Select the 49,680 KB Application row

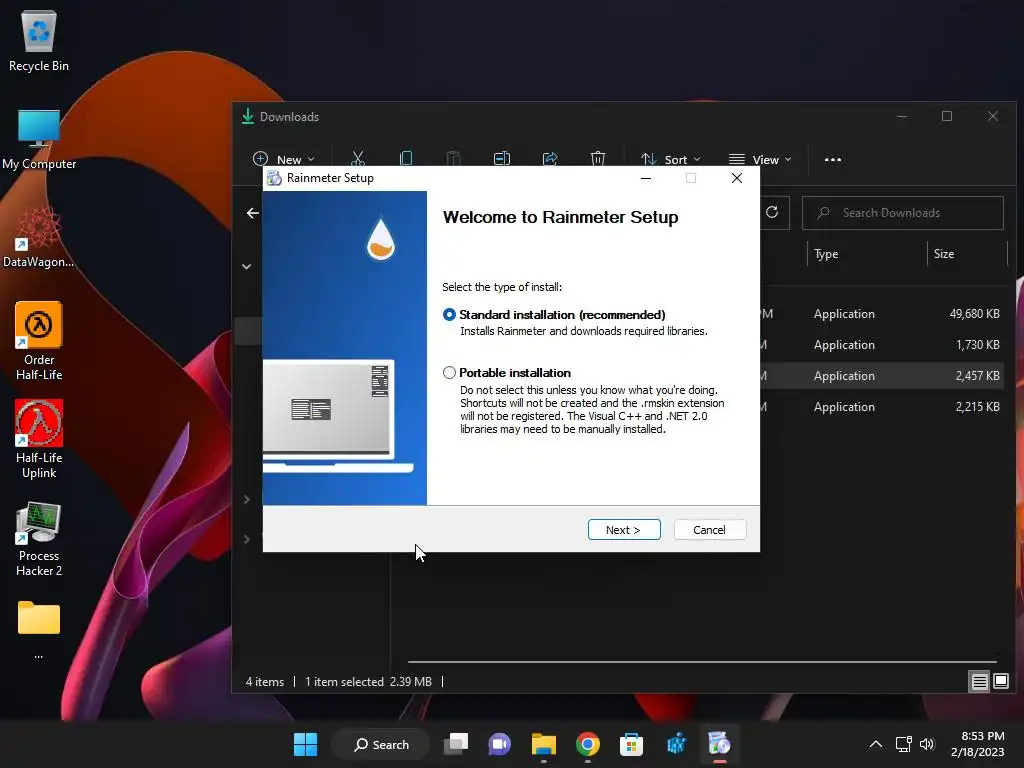[x=882, y=314]
